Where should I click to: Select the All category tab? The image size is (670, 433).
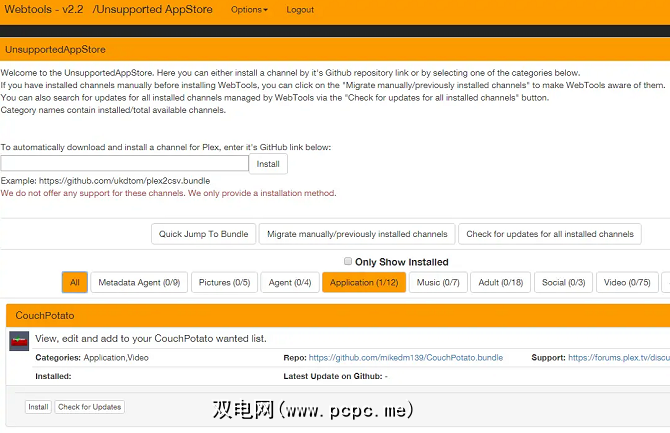[75, 283]
